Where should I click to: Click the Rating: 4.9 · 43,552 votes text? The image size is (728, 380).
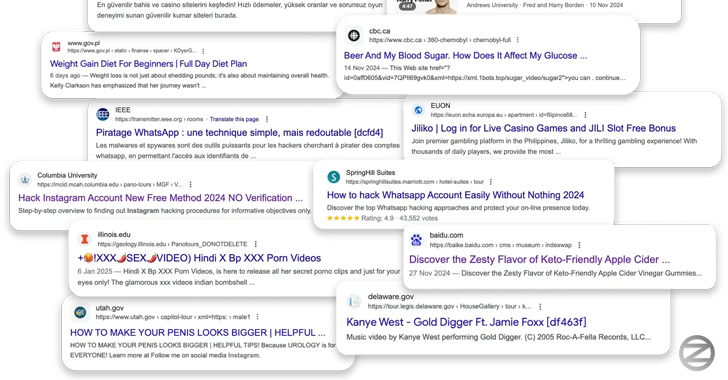400,218
